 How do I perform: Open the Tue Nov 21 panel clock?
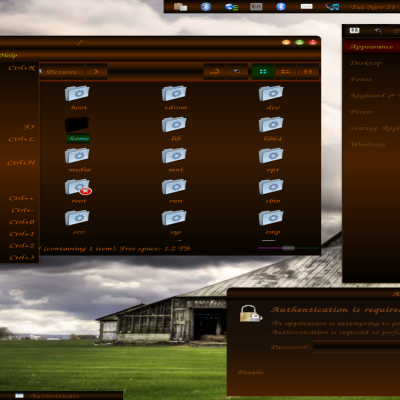(x=374, y=7)
